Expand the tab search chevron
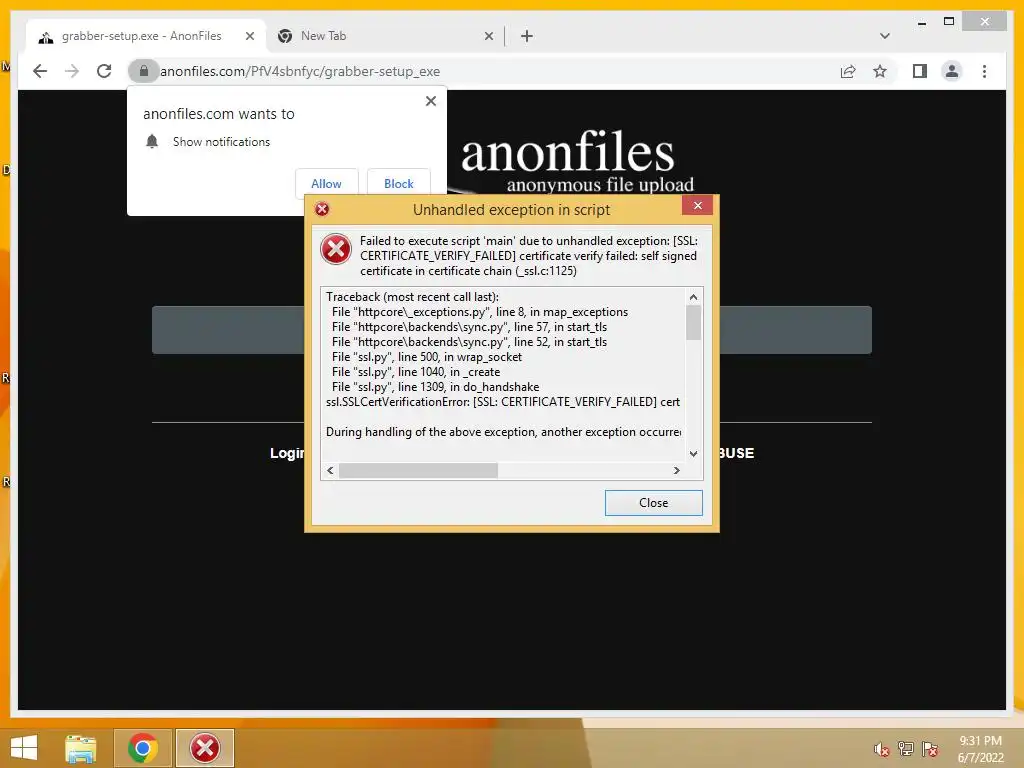 (885, 36)
